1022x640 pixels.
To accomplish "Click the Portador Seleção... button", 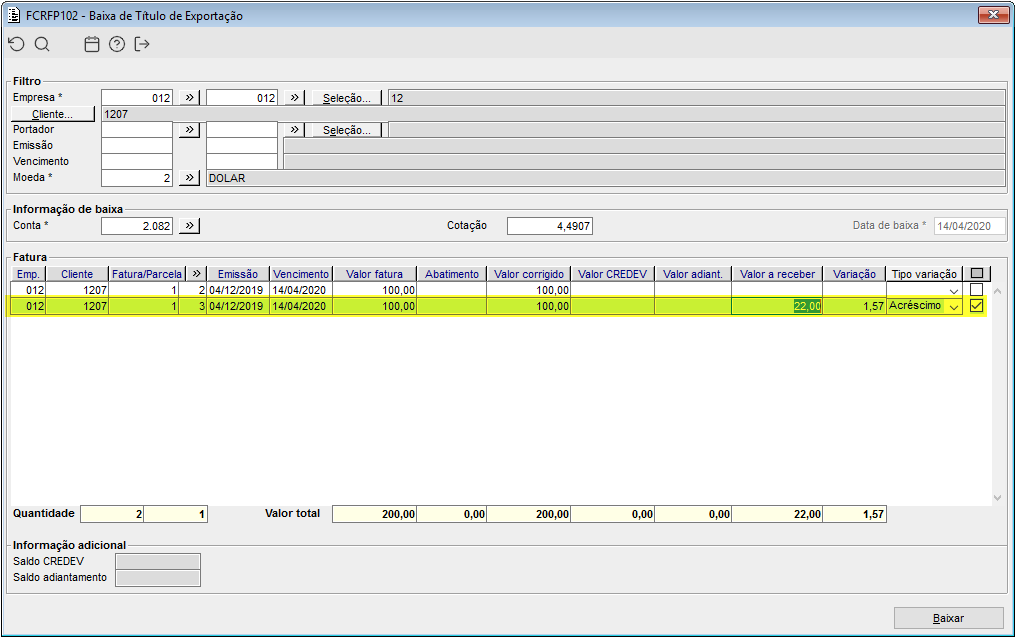I will coord(347,130).
